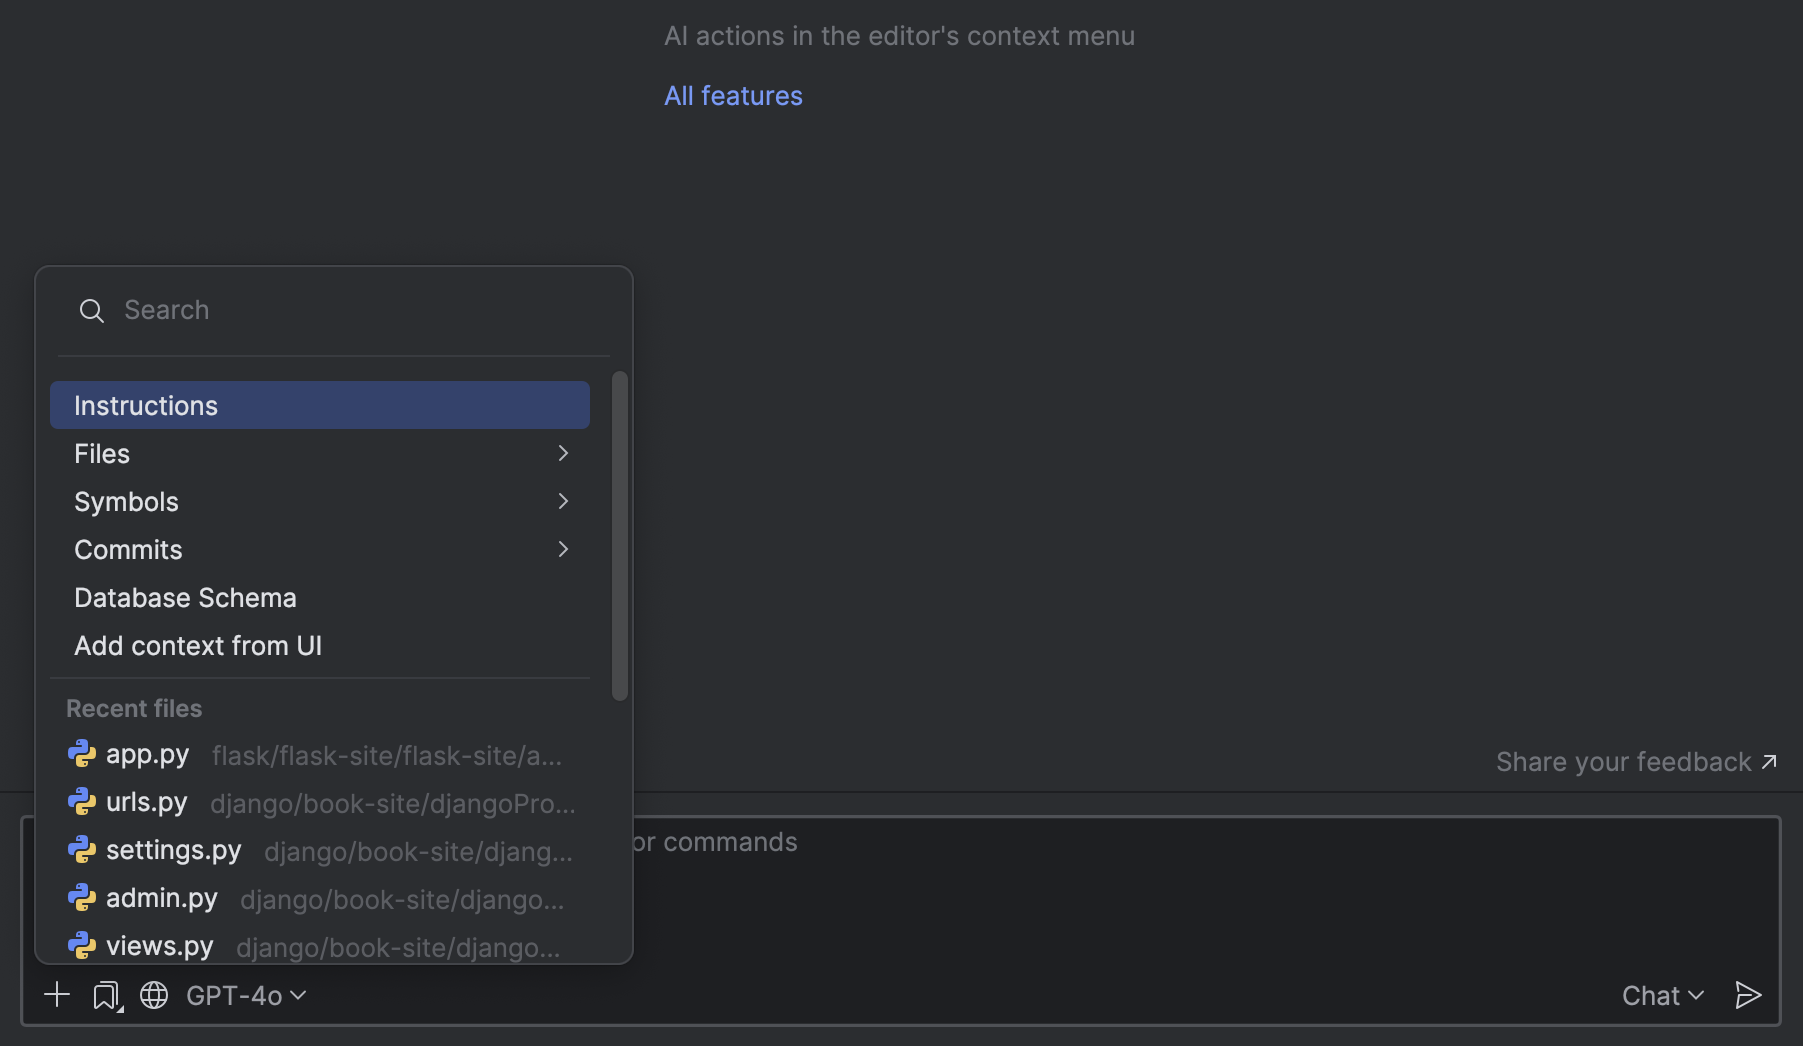Expand the Commits submenu

coord(318,550)
